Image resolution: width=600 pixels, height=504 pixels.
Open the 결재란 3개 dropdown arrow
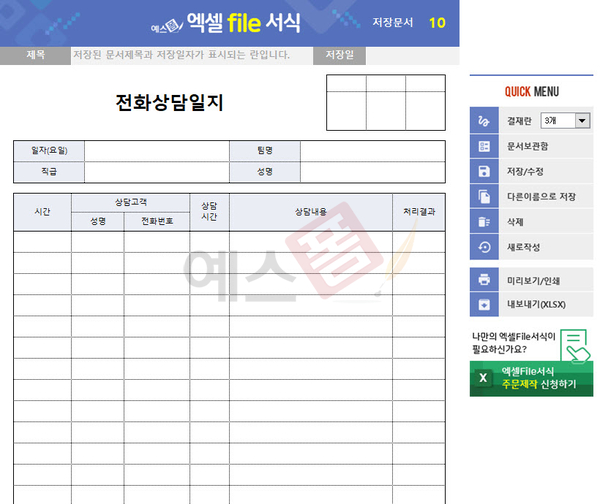pyautogui.click(x=582, y=121)
